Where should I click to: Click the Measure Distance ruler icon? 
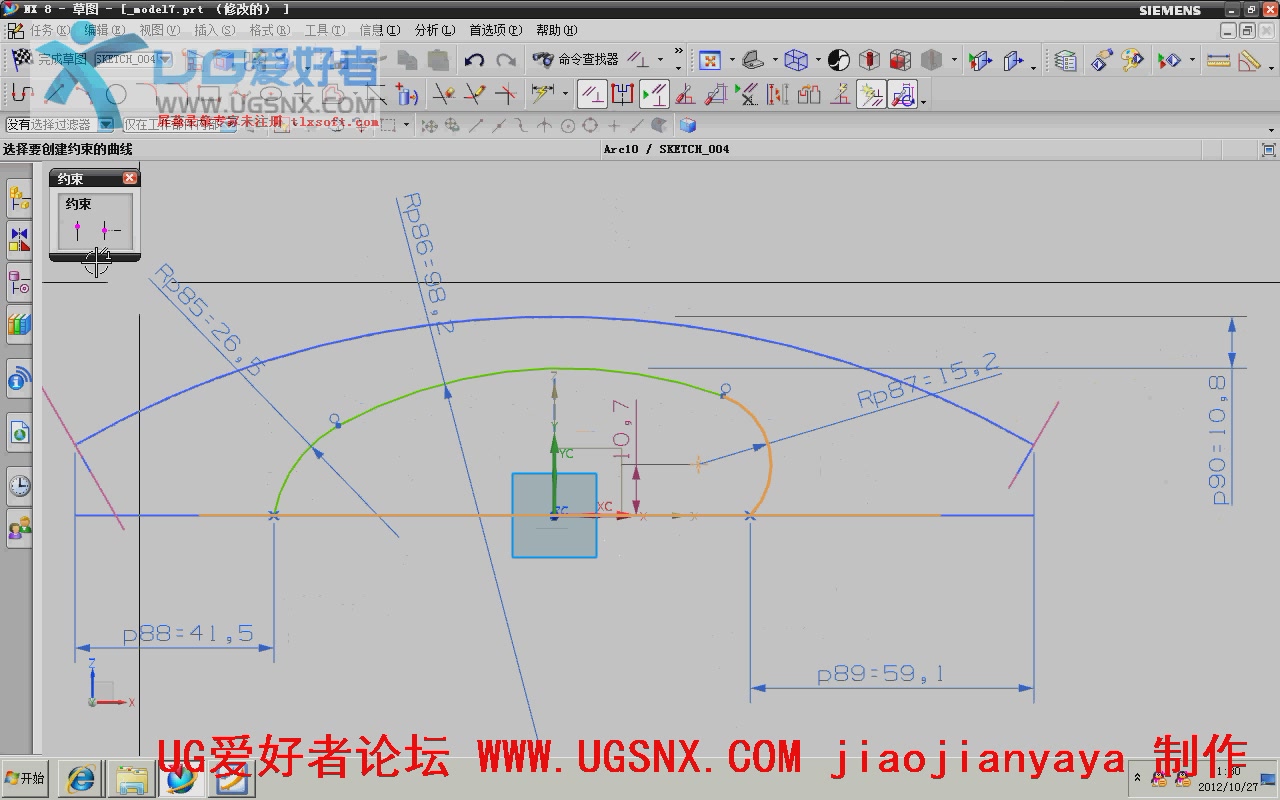1218,60
